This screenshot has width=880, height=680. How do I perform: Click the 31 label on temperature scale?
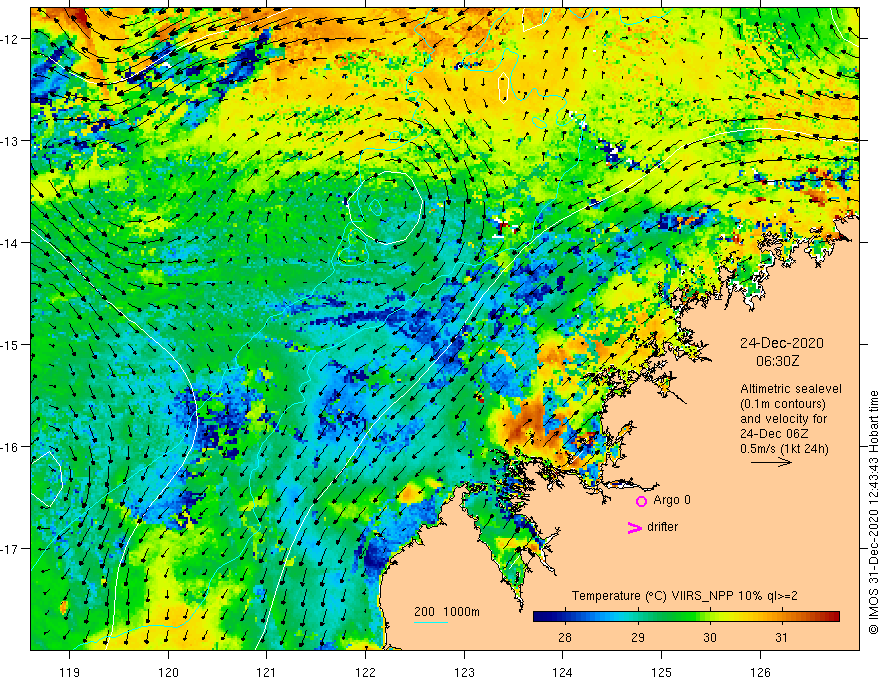click(x=781, y=637)
